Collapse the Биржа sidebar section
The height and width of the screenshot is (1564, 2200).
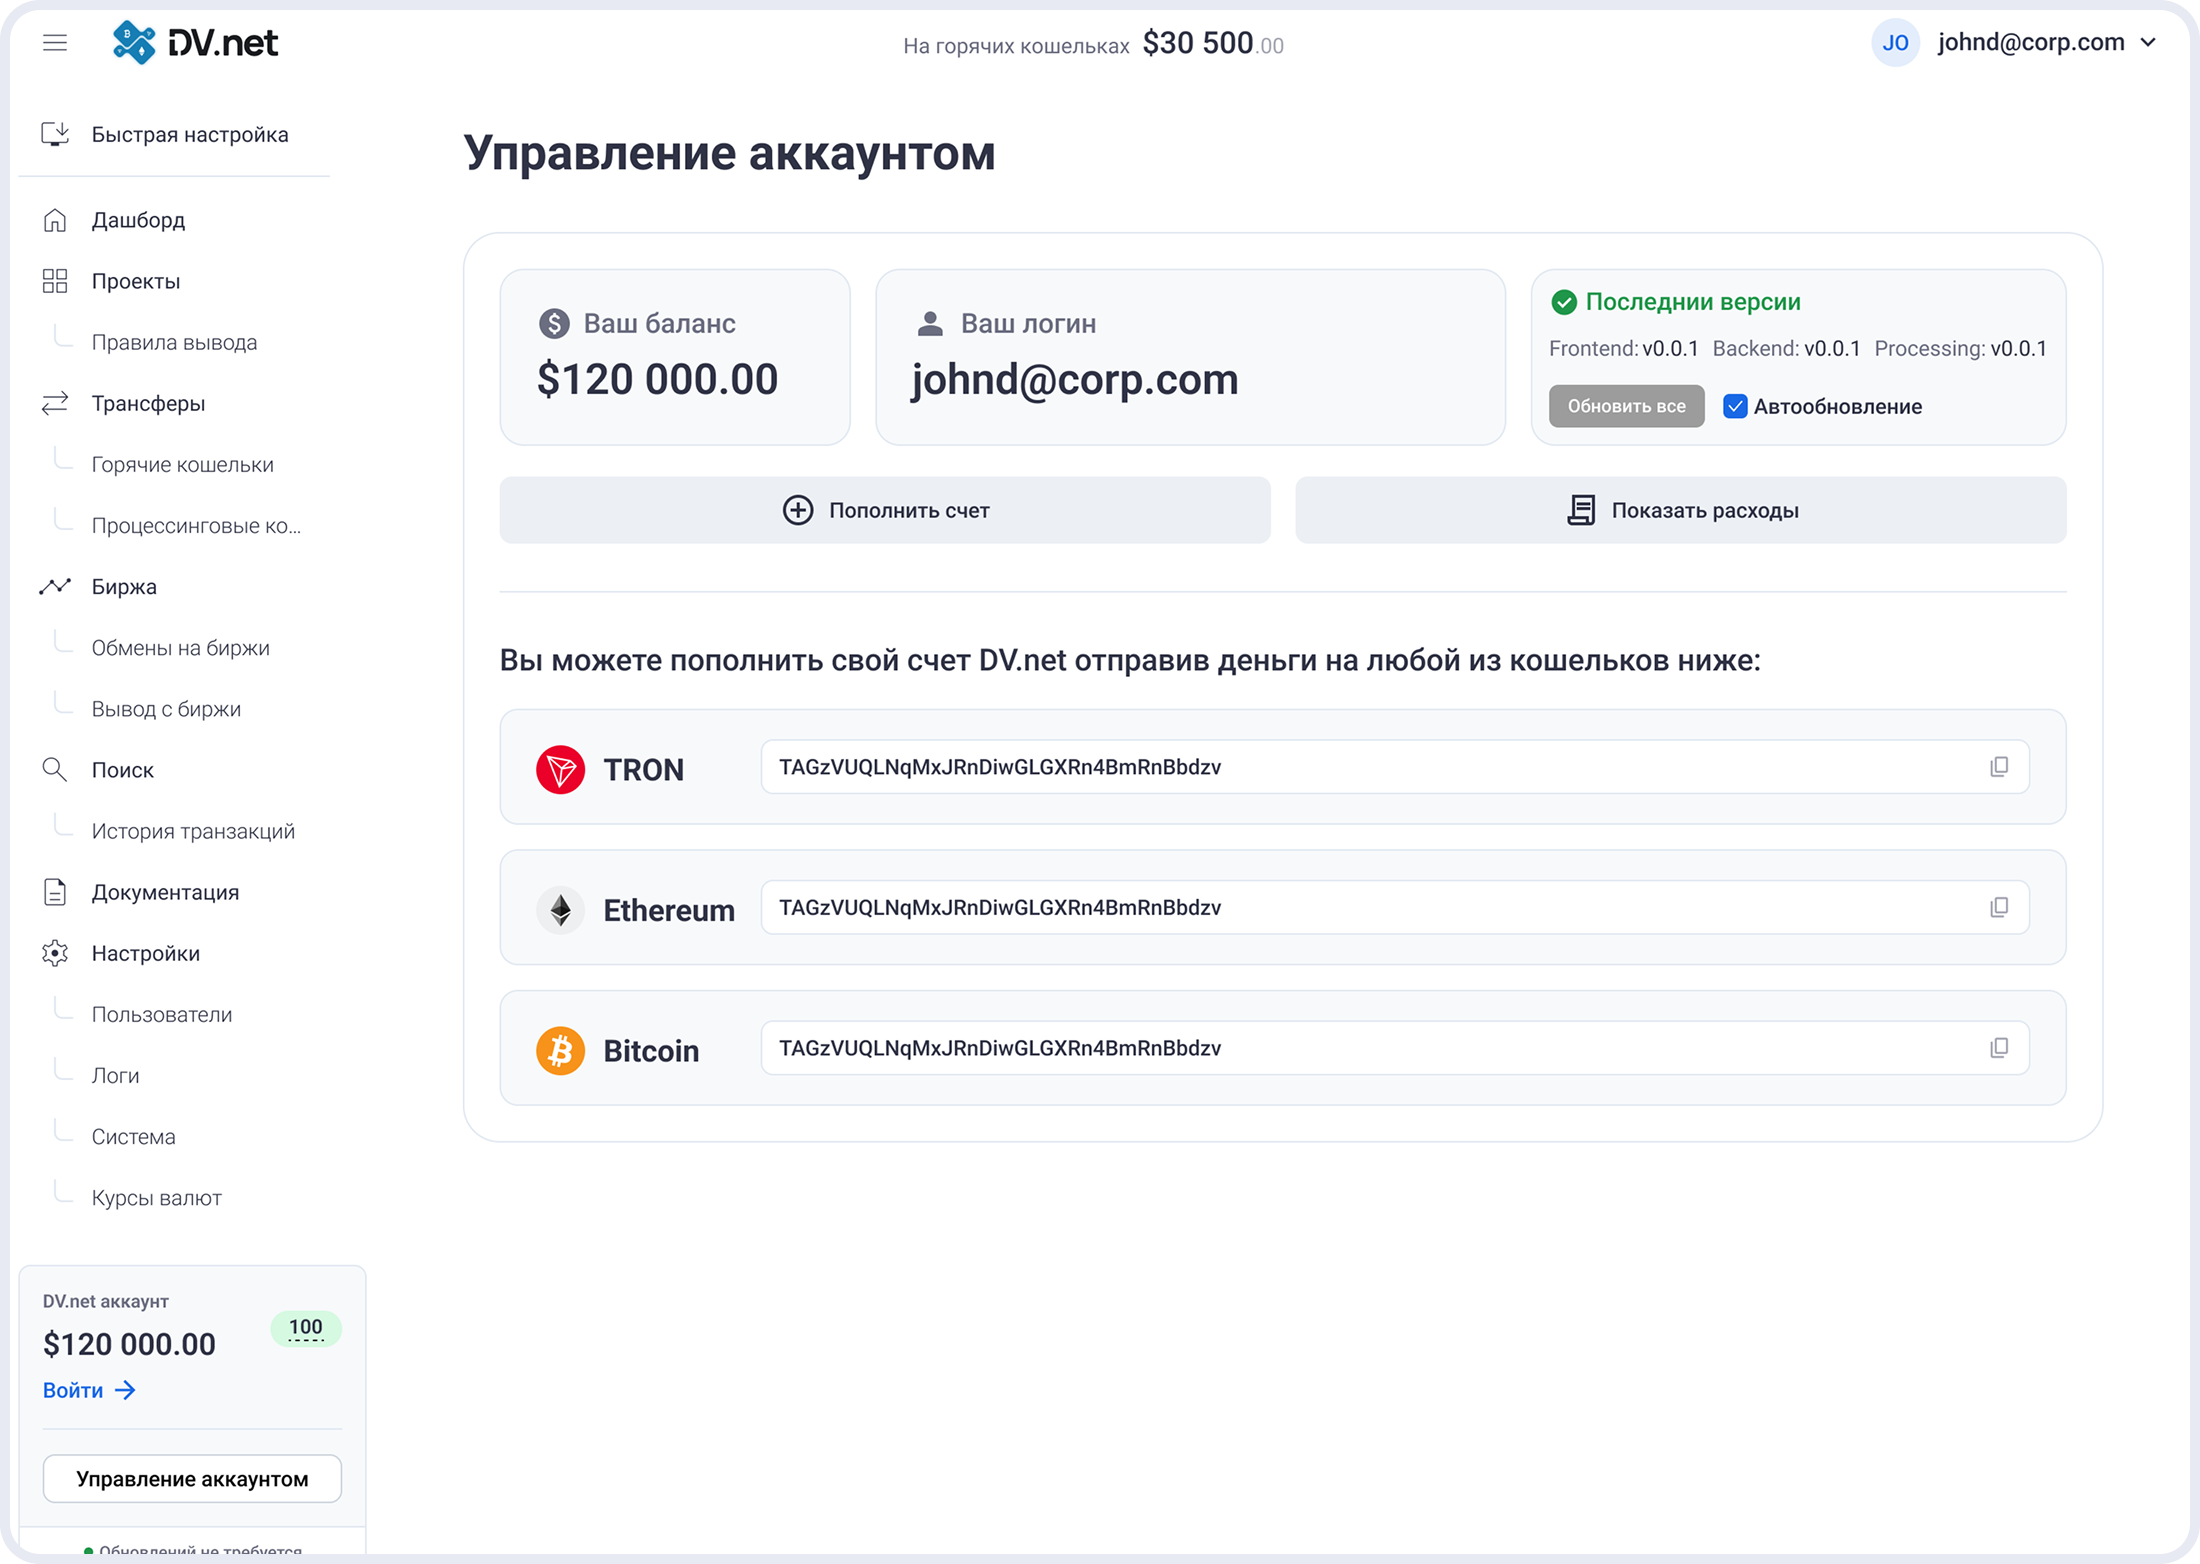(x=123, y=586)
